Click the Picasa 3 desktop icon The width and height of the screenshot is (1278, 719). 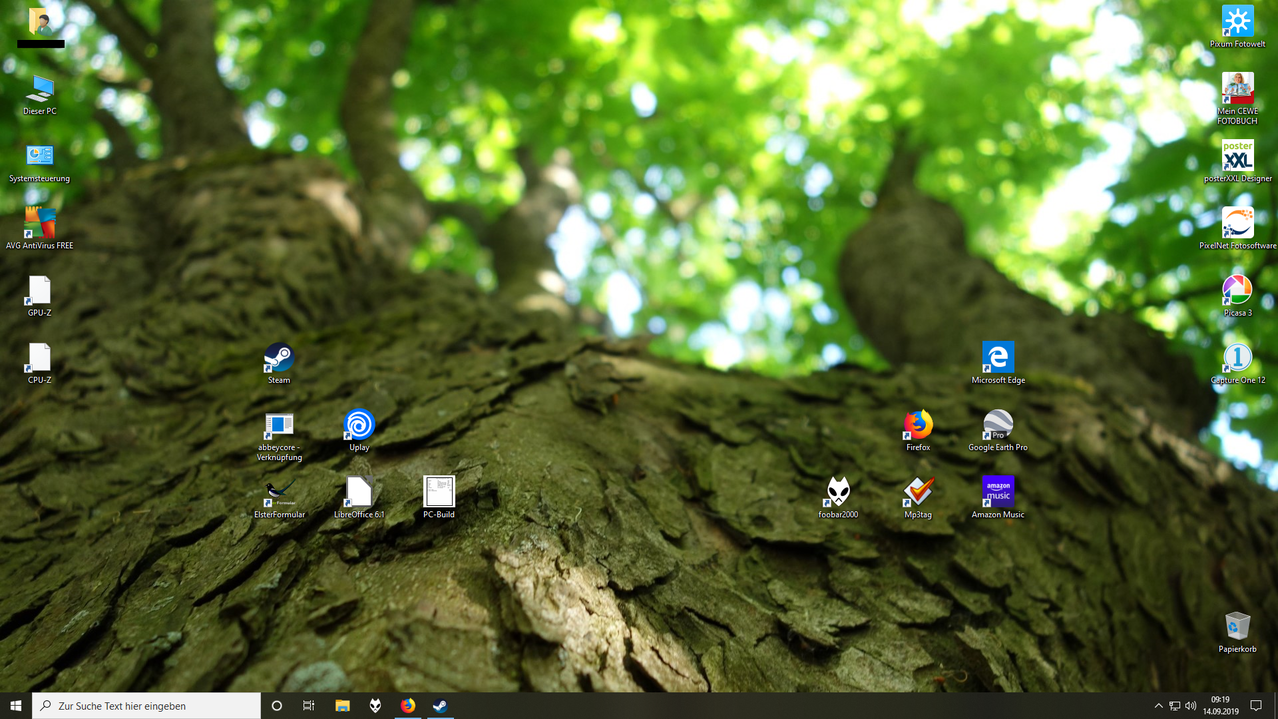point(1237,291)
